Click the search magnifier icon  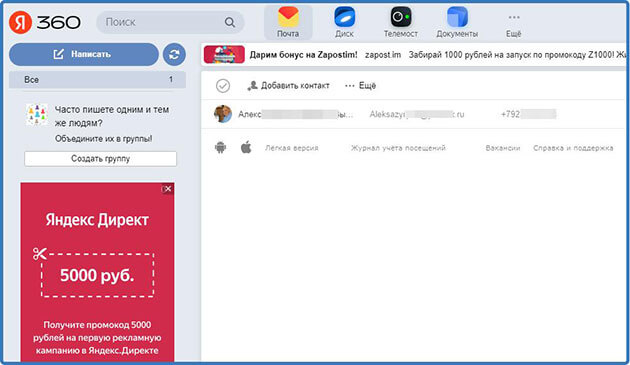tap(229, 22)
